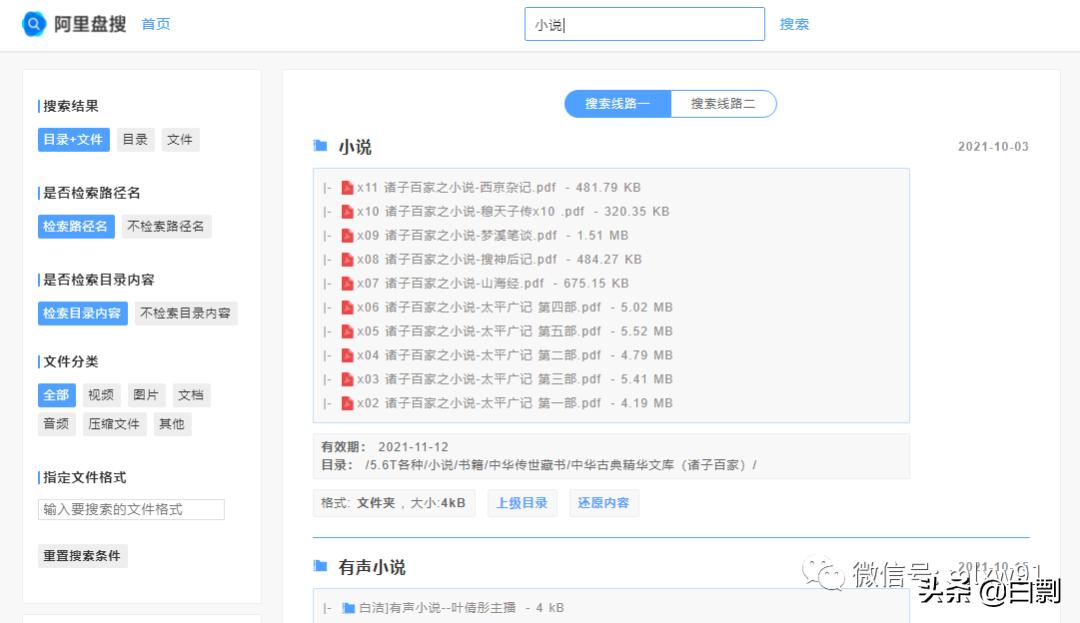Filter results by 视频 category

101,394
